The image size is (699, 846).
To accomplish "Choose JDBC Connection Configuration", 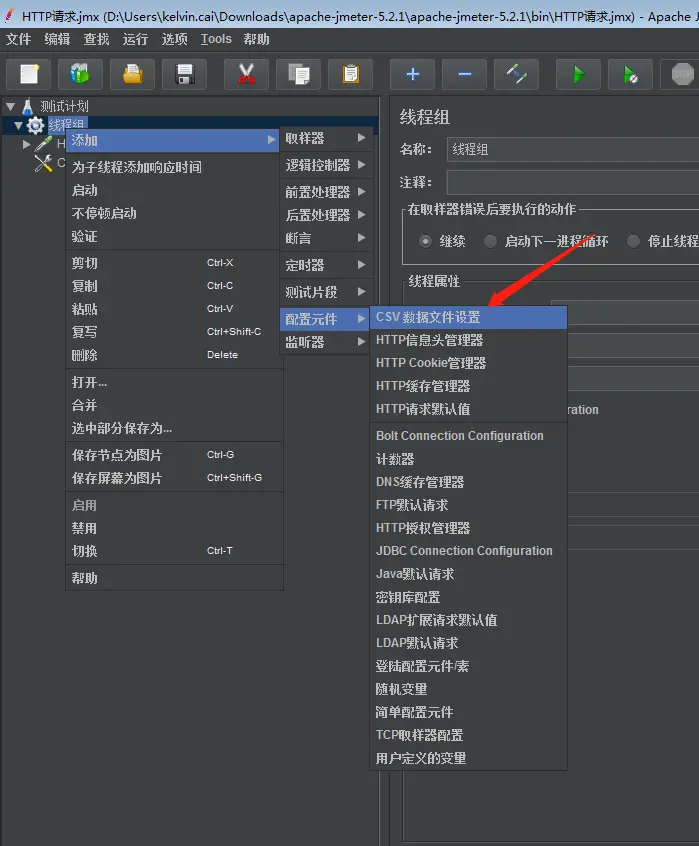I will [x=468, y=551].
